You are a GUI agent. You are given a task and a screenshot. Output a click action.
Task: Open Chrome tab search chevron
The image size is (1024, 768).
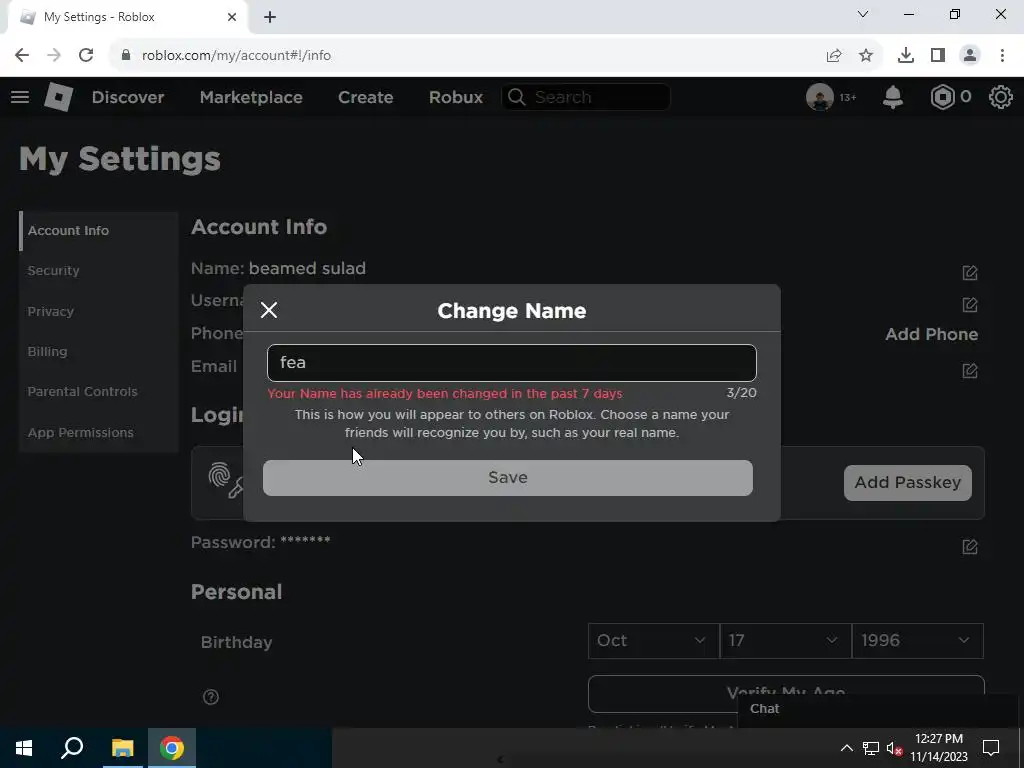coord(863,14)
